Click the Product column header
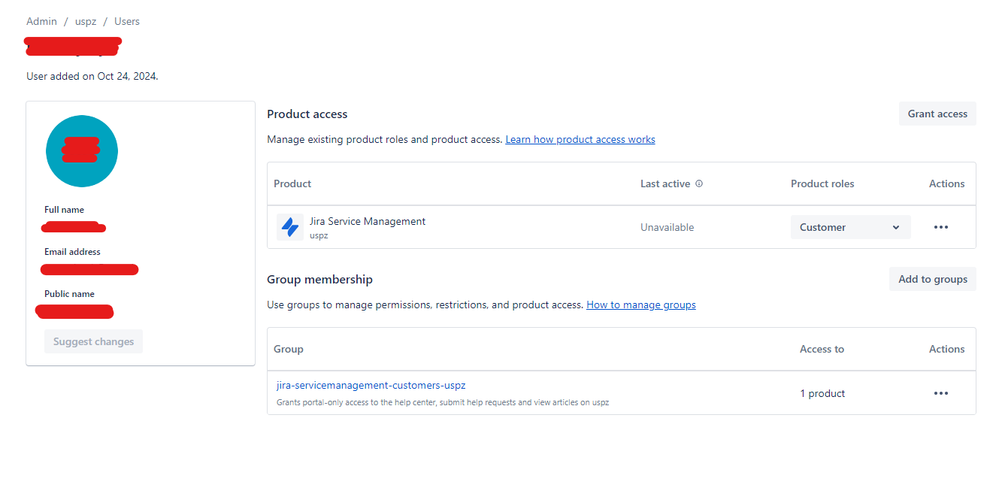Screen dimensions: 999x491 (x=292, y=184)
